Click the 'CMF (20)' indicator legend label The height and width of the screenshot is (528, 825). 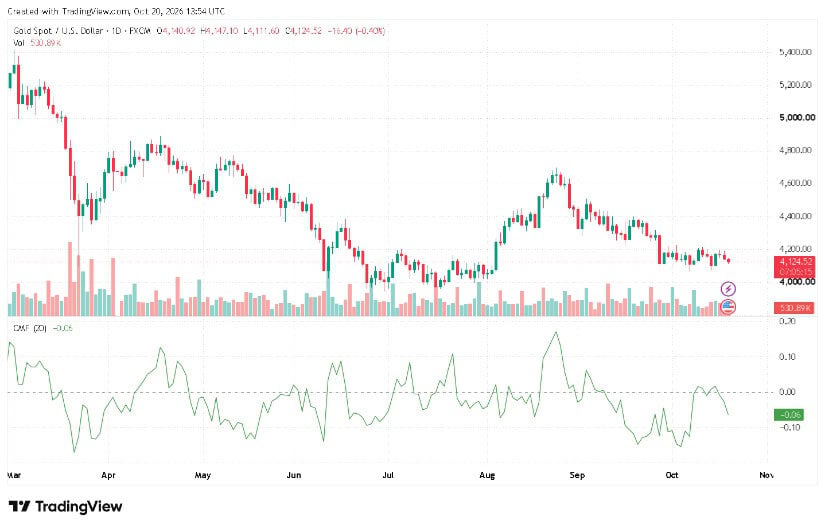31,328
